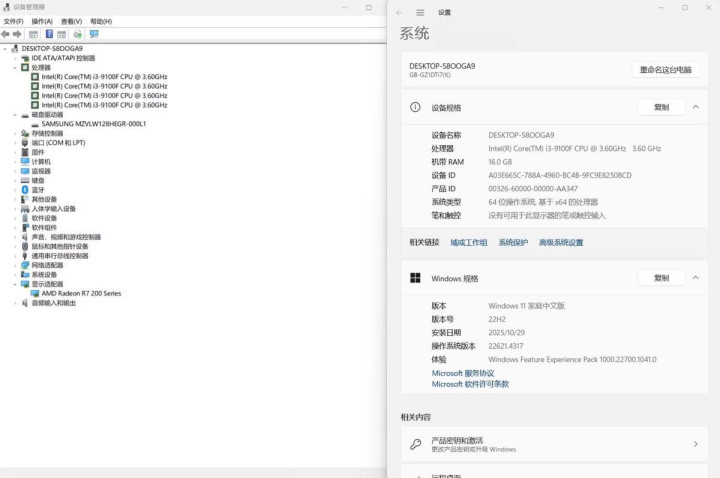This screenshot has height=478, width=720.
Task: Click the update driver icon with green arrow
Action: pos(78,34)
